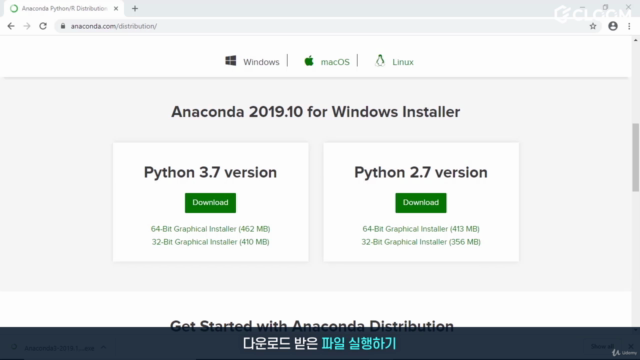Bookmark this page with the star icon
Screen dimensions: 640x360
pyautogui.click(x=593, y=26)
